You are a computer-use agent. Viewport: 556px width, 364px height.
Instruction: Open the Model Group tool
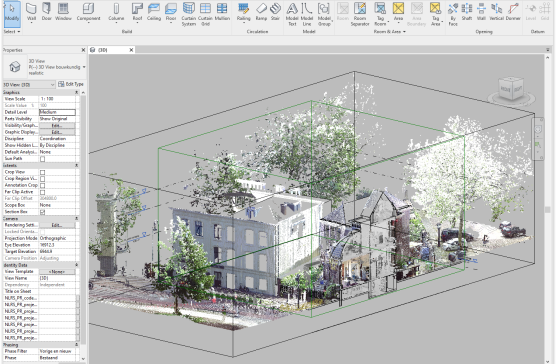pyautogui.click(x=324, y=14)
